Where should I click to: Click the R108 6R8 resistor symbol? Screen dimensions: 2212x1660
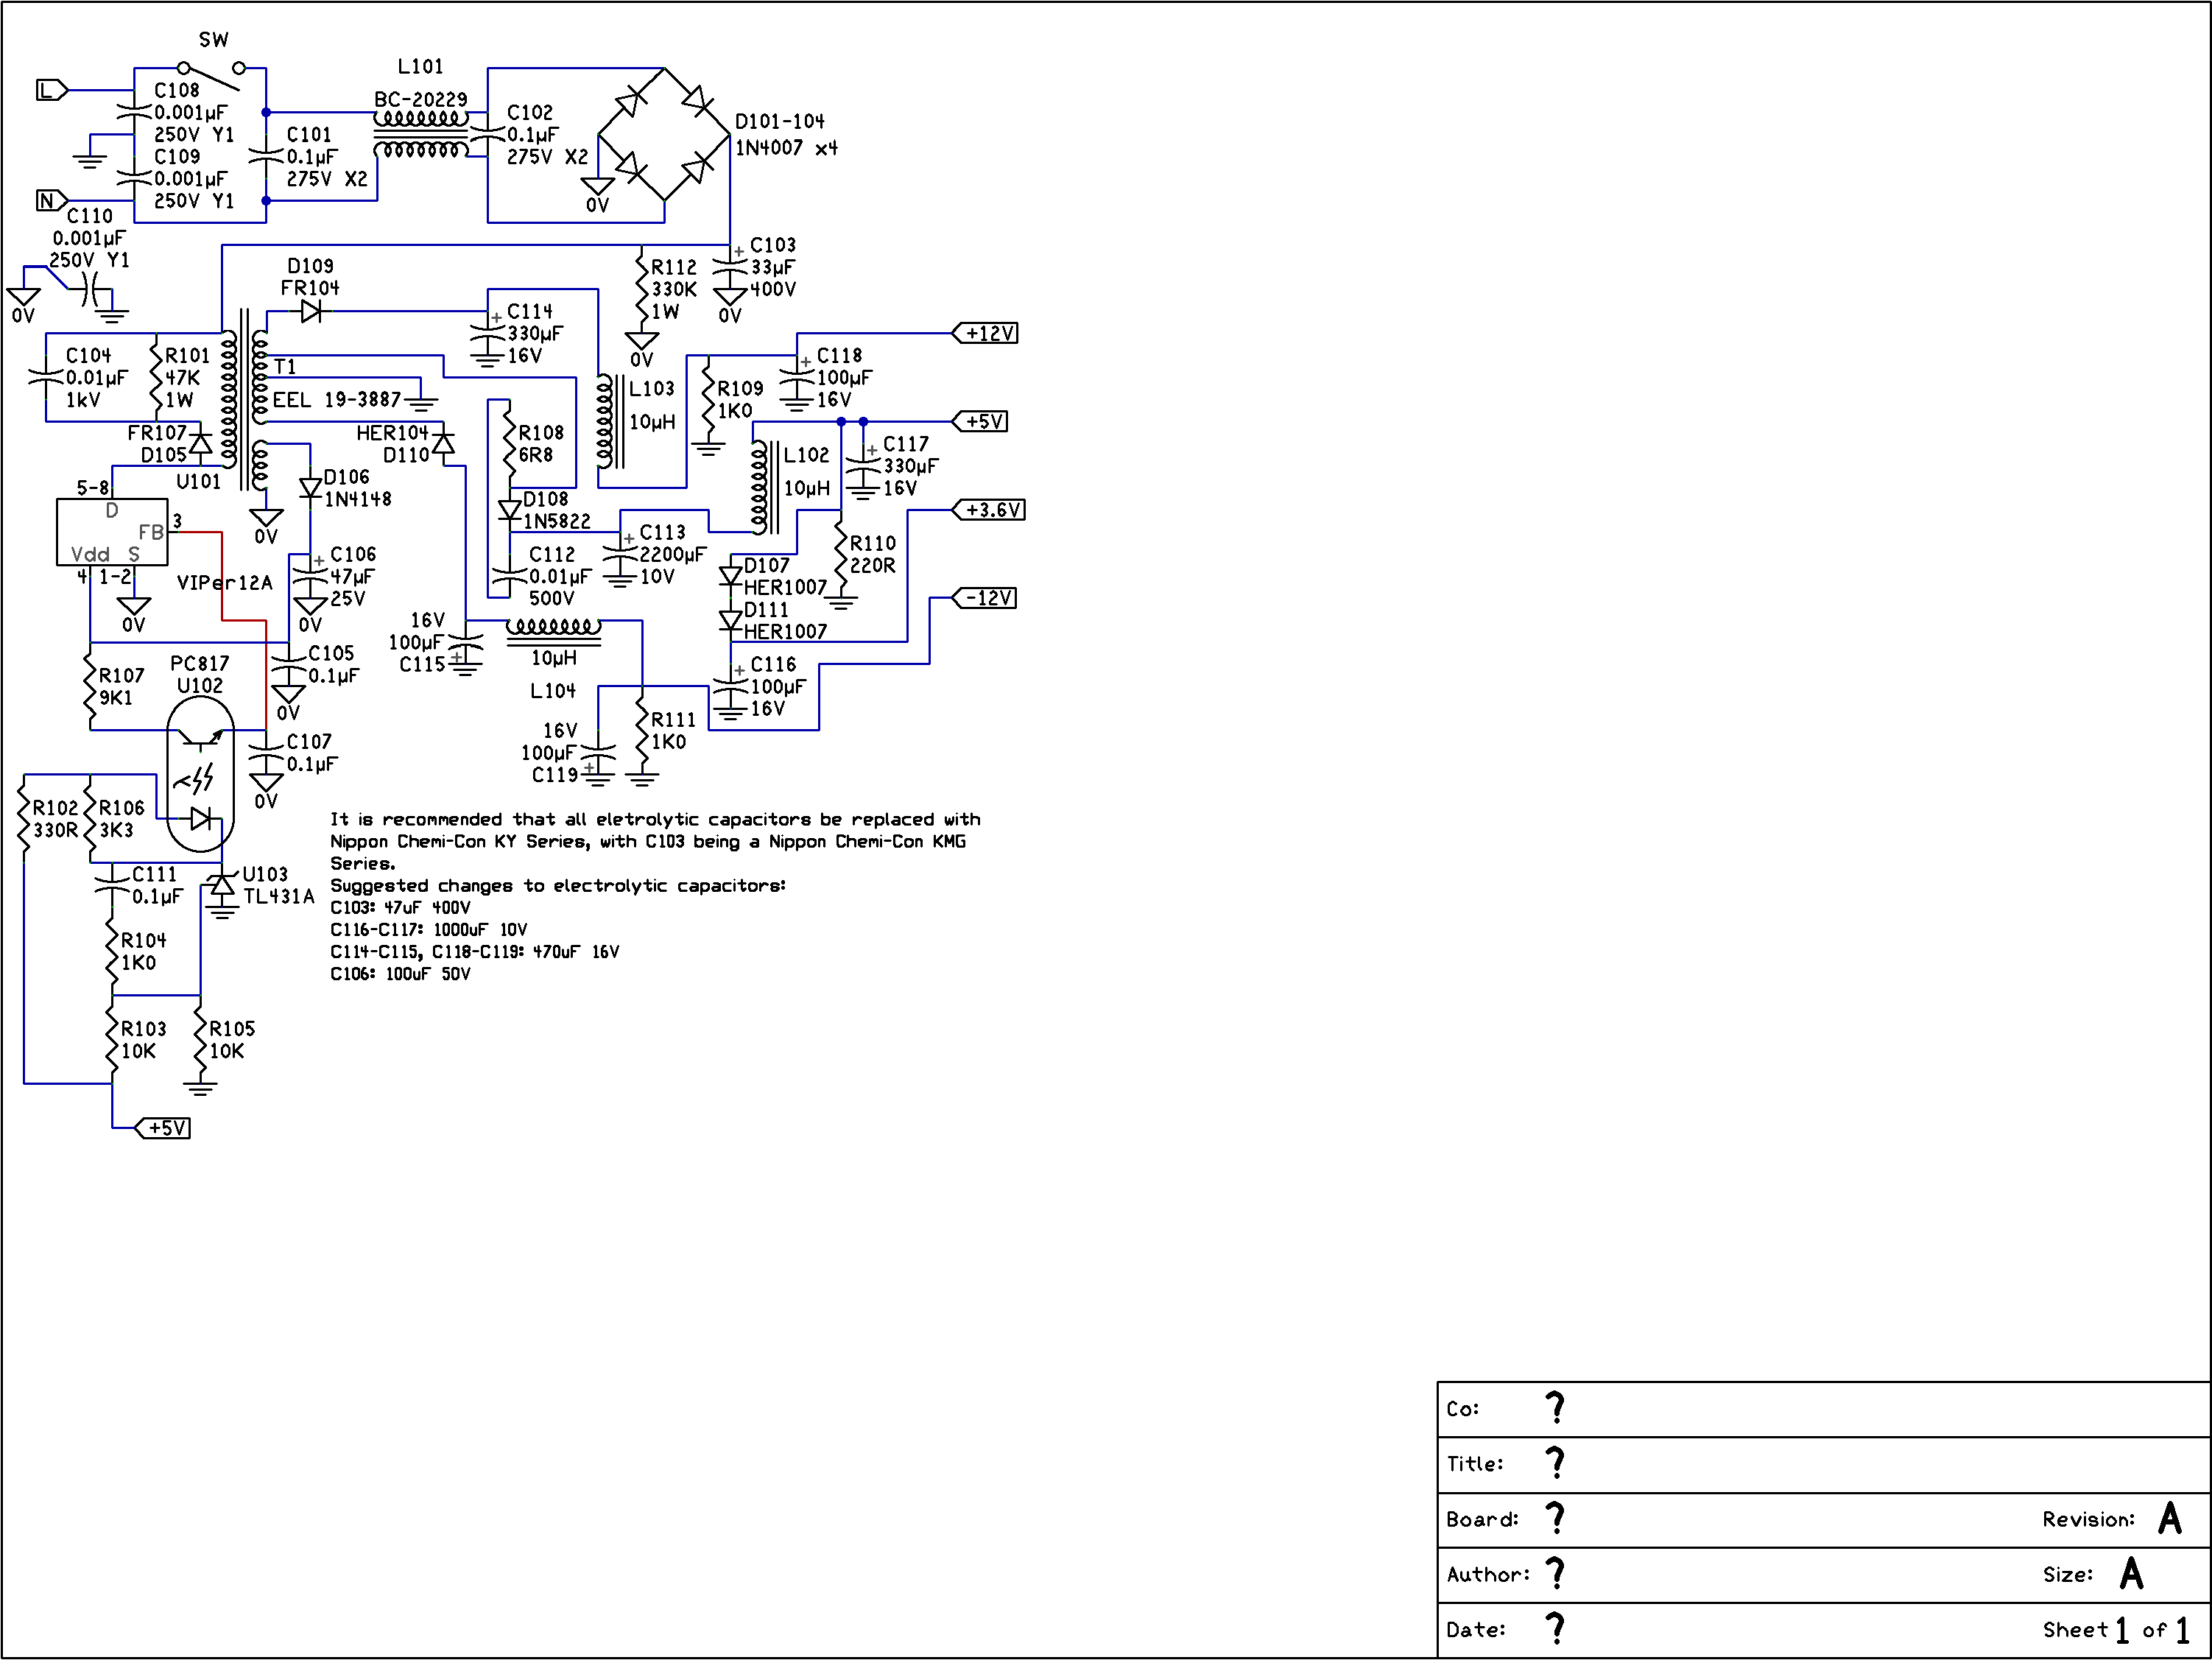510,444
